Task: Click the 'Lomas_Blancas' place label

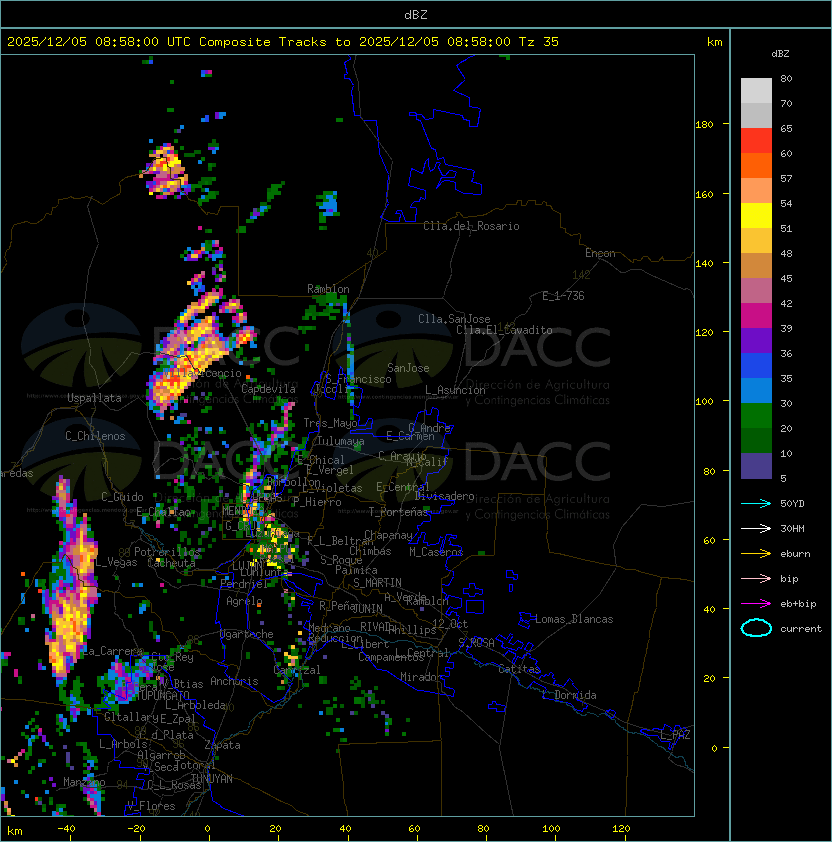Action: tap(574, 619)
